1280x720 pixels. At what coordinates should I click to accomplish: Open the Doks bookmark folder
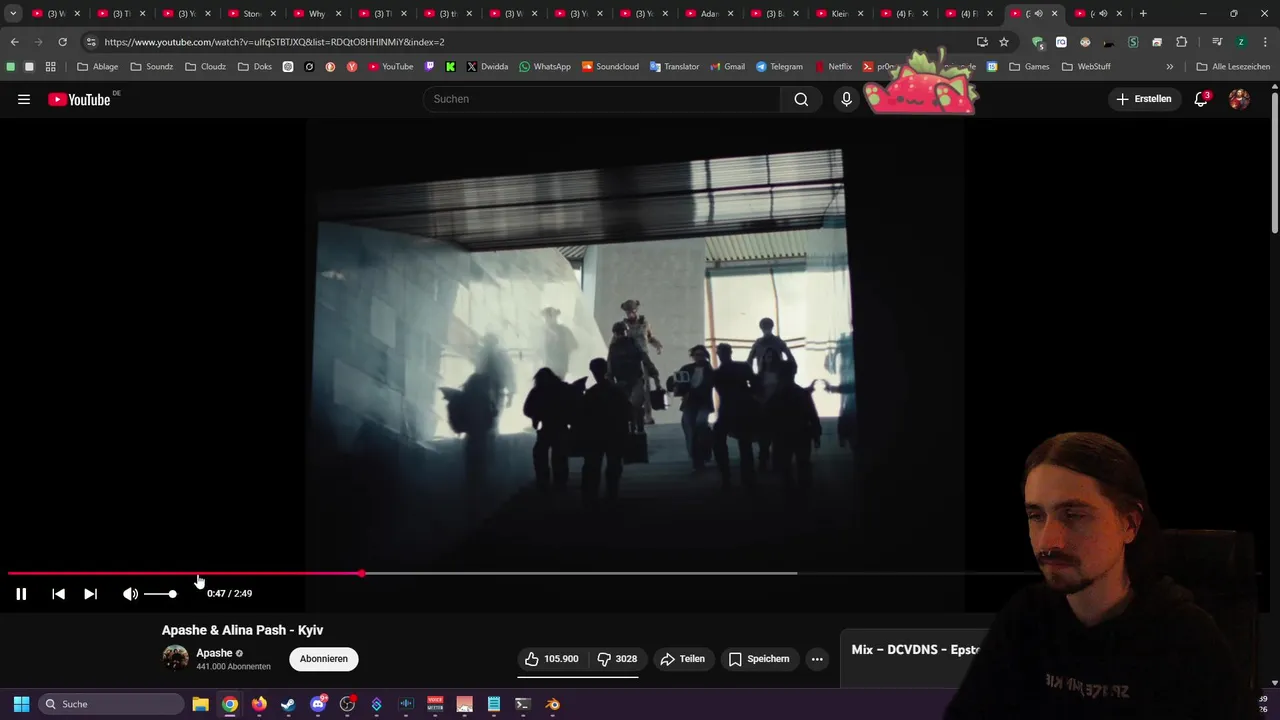coord(257,67)
